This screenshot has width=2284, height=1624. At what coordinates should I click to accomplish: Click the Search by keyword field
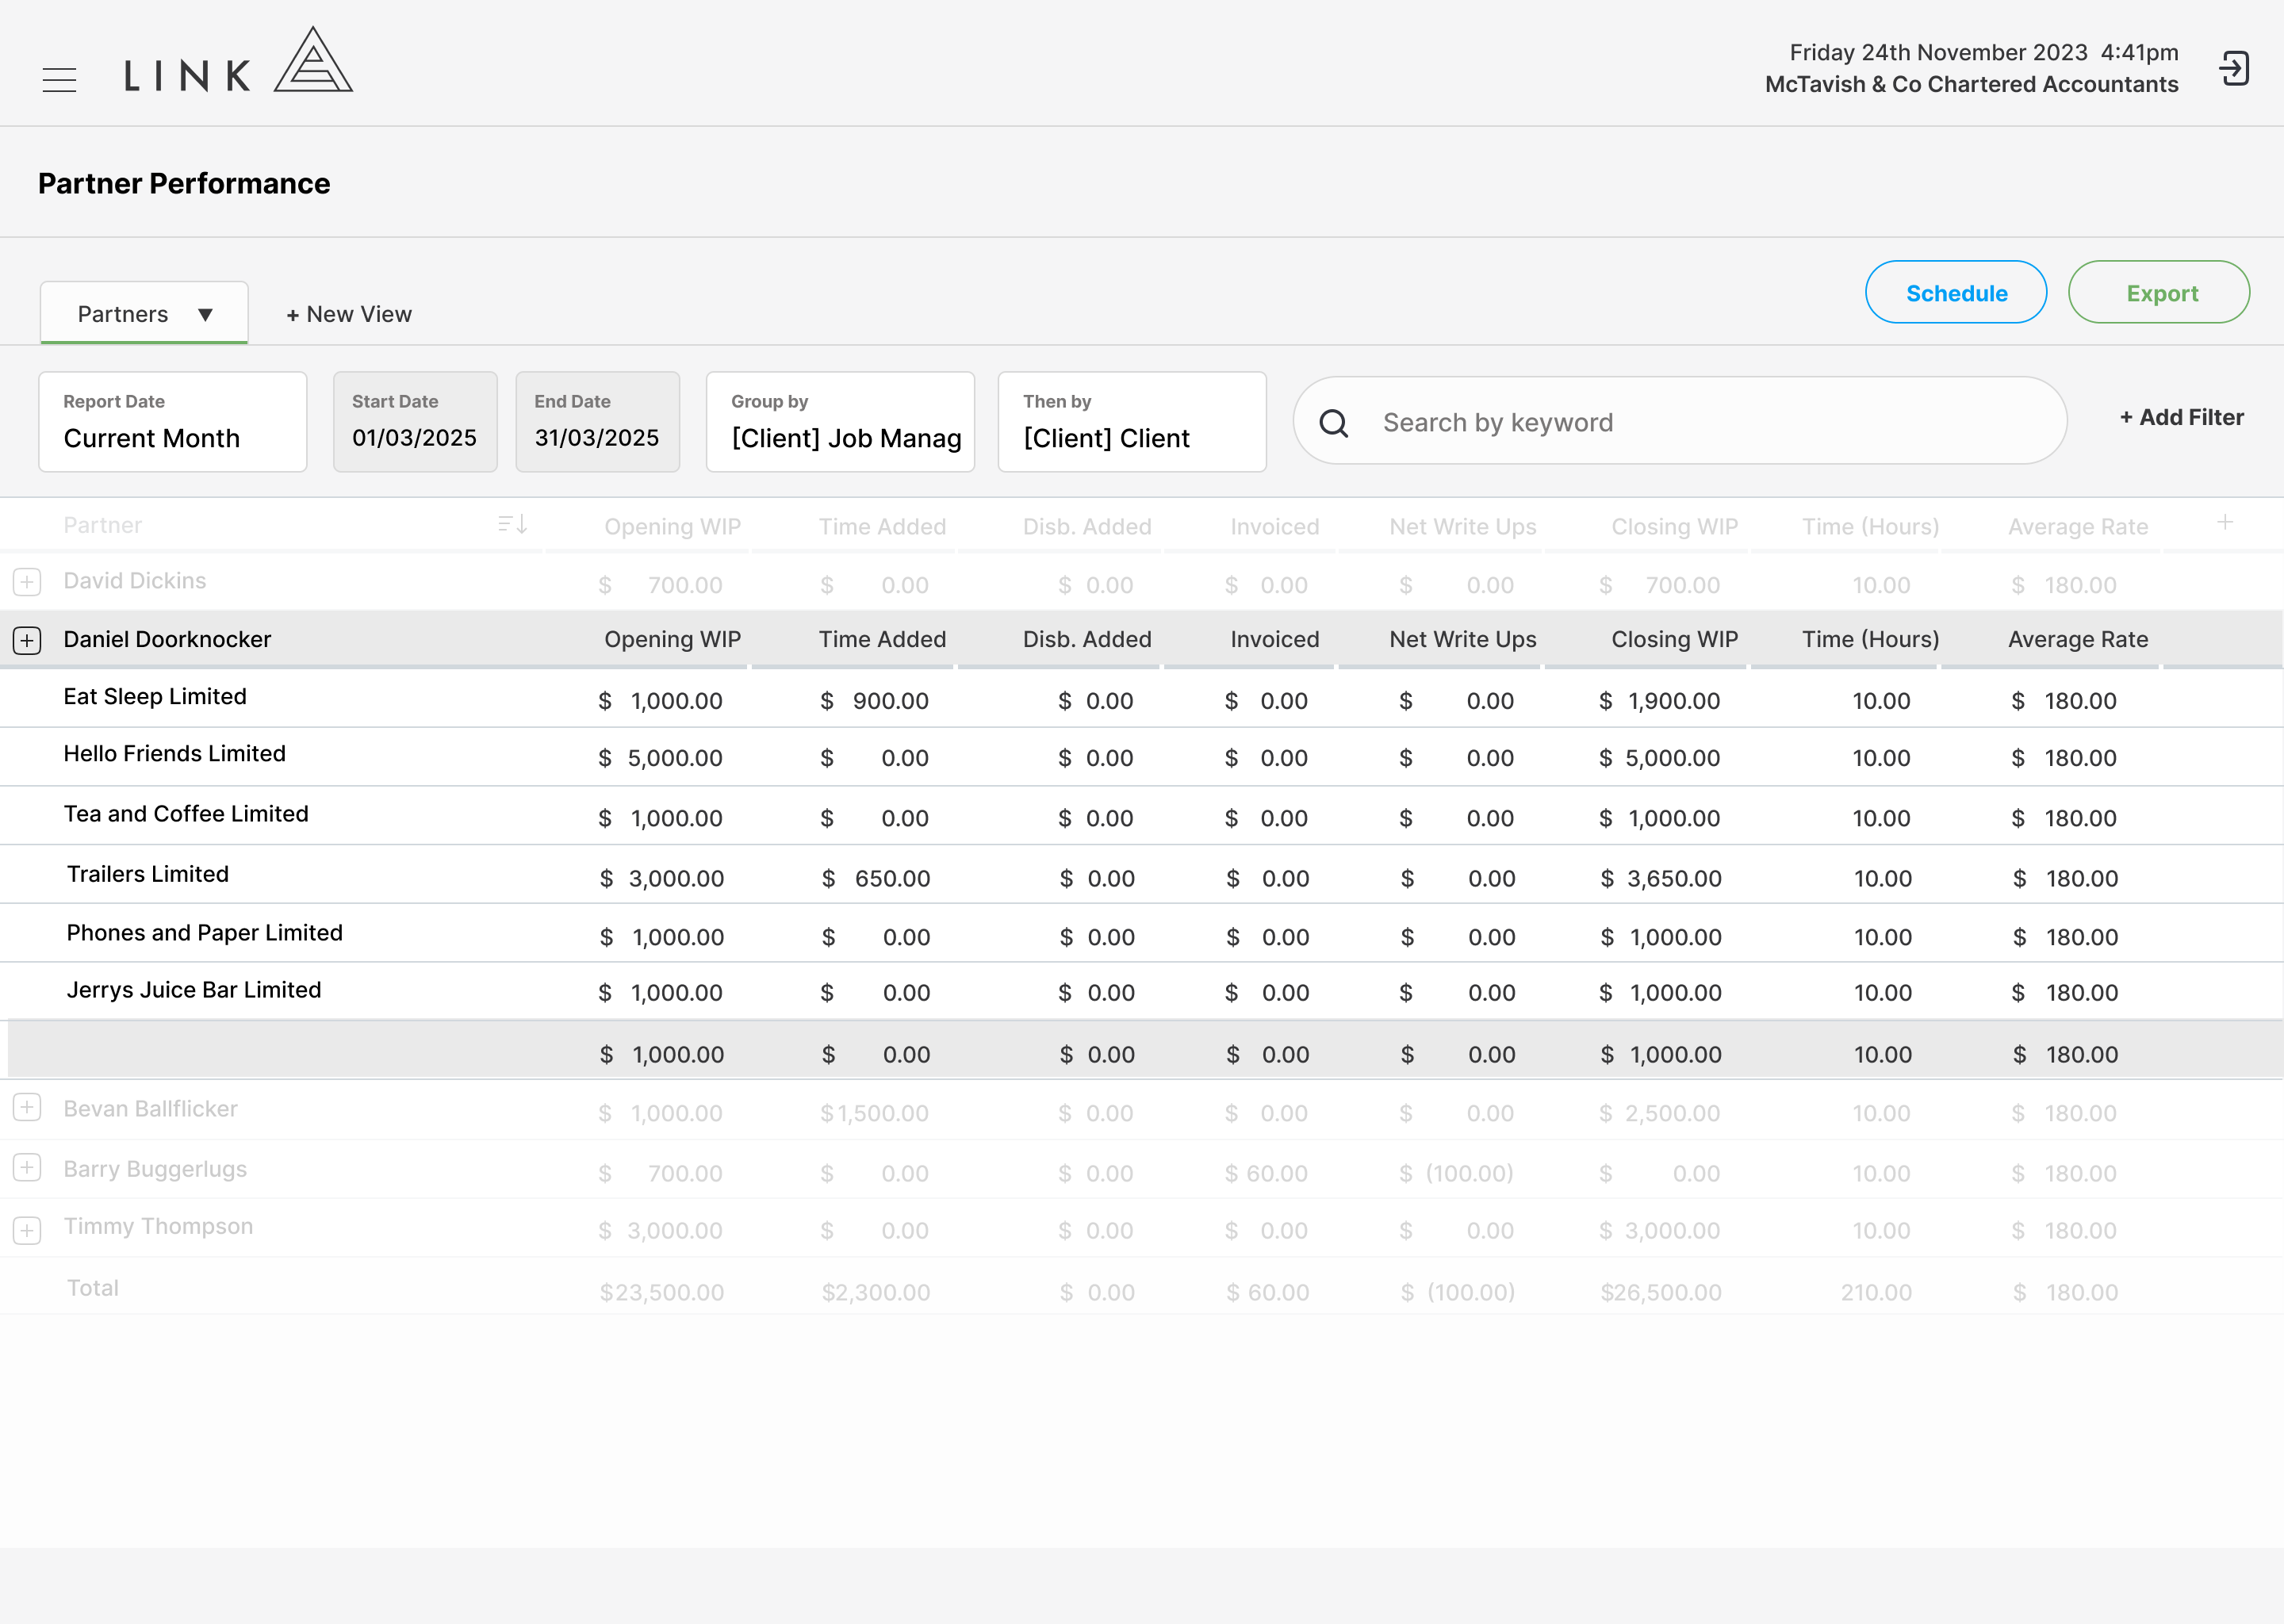1680,421
